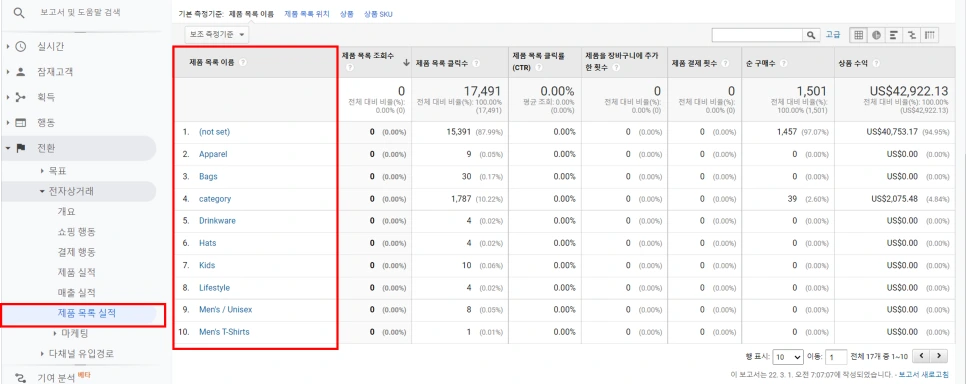Click help icon next to 제품 결제 횟수
The height and width of the screenshot is (384, 966).
pyautogui.click(x=725, y=63)
